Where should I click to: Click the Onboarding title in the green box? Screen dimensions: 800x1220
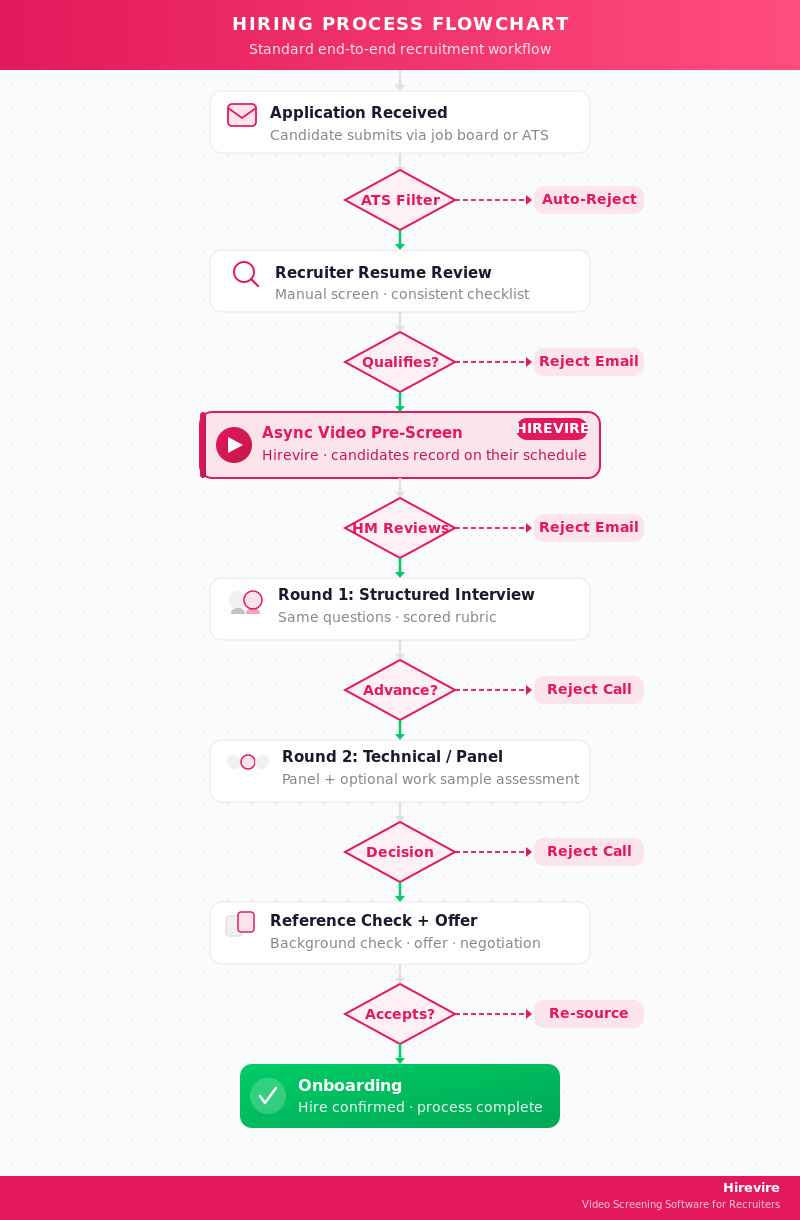[x=350, y=1086]
